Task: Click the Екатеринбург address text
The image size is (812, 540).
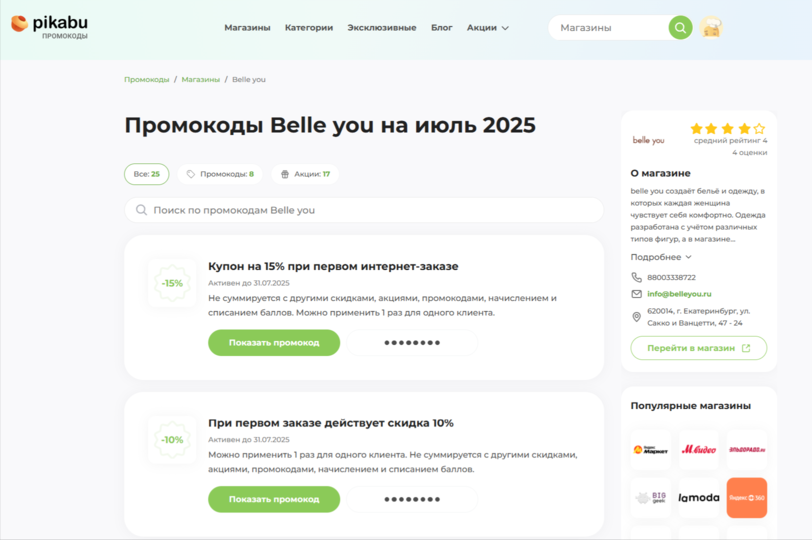Action: pyautogui.click(x=699, y=317)
